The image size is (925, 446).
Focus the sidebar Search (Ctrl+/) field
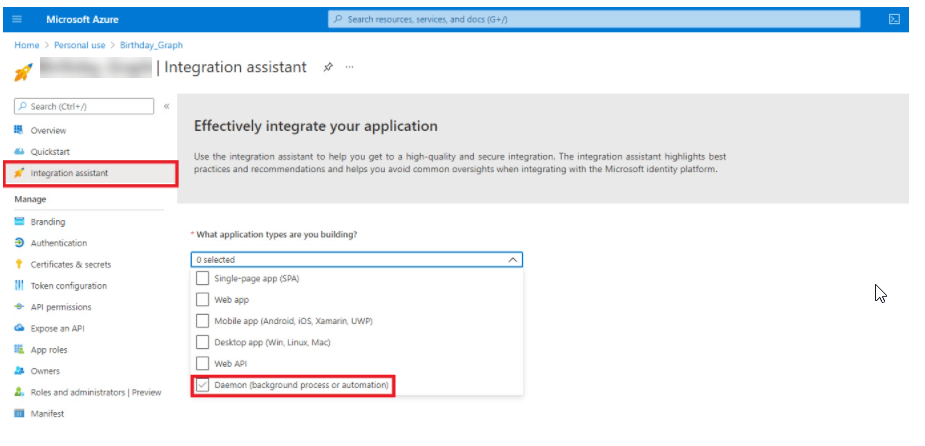(x=84, y=106)
